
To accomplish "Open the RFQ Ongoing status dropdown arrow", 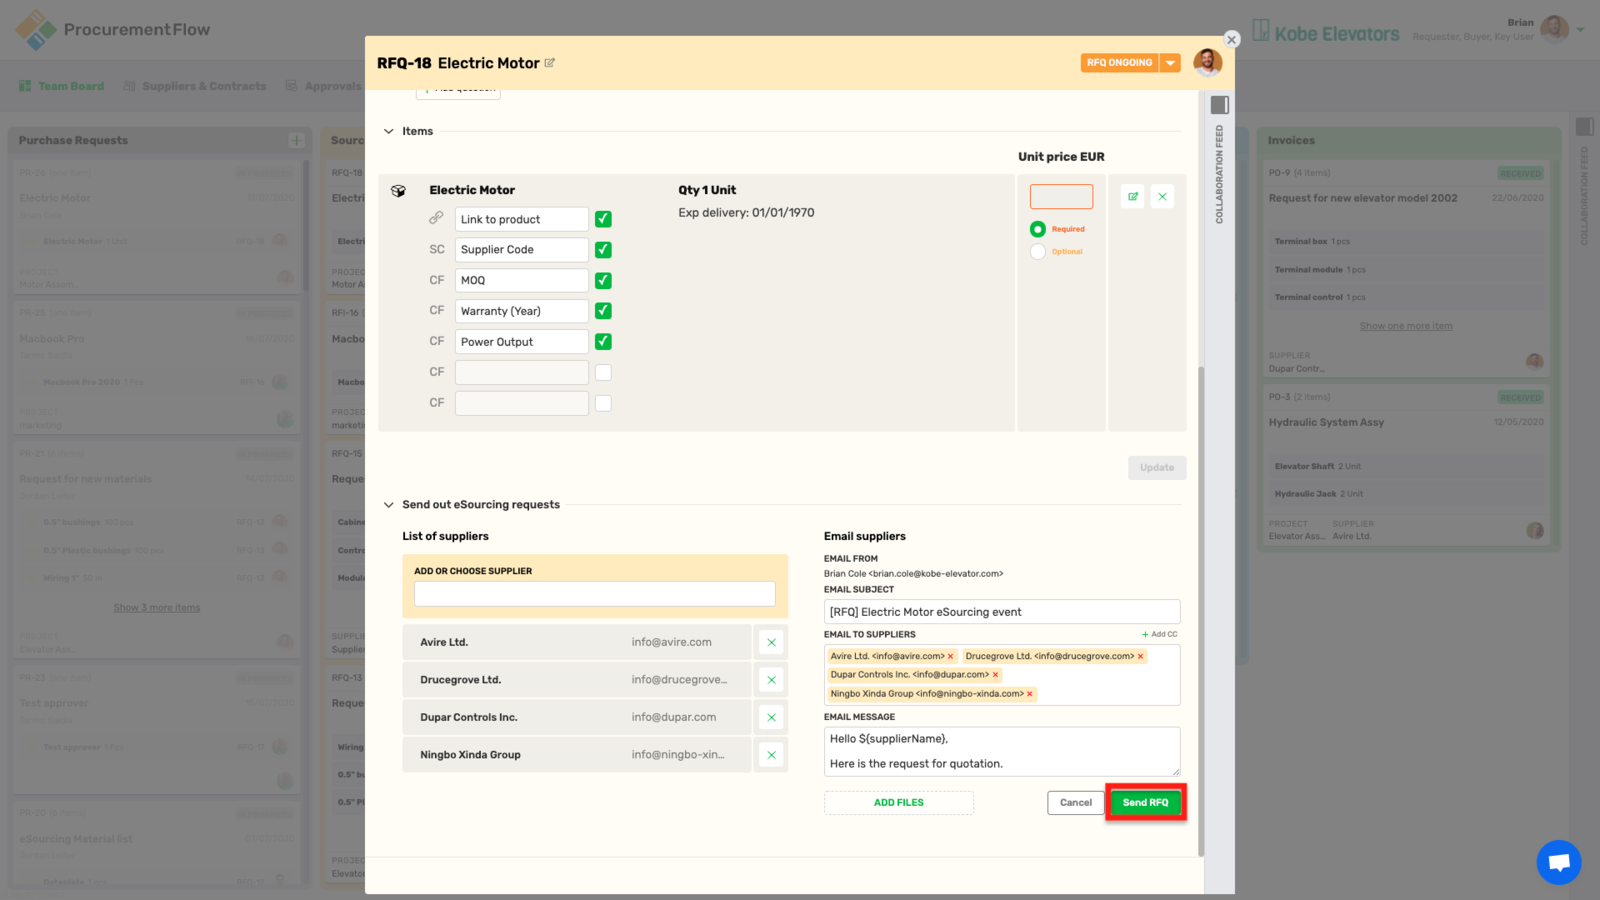I will (1170, 63).
